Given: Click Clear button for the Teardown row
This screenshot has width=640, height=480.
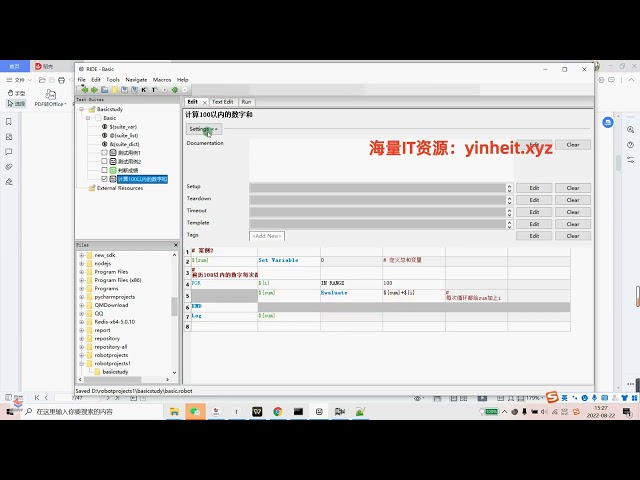Looking at the screenshot, I should [x=573, y=200].
